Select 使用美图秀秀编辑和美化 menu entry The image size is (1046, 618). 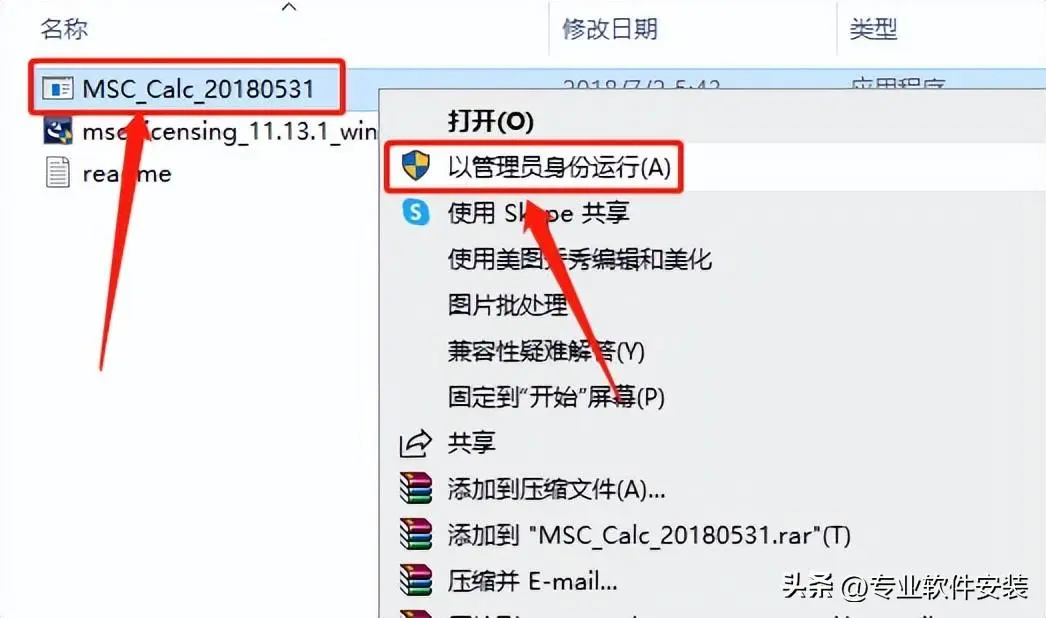coord(580,259)
